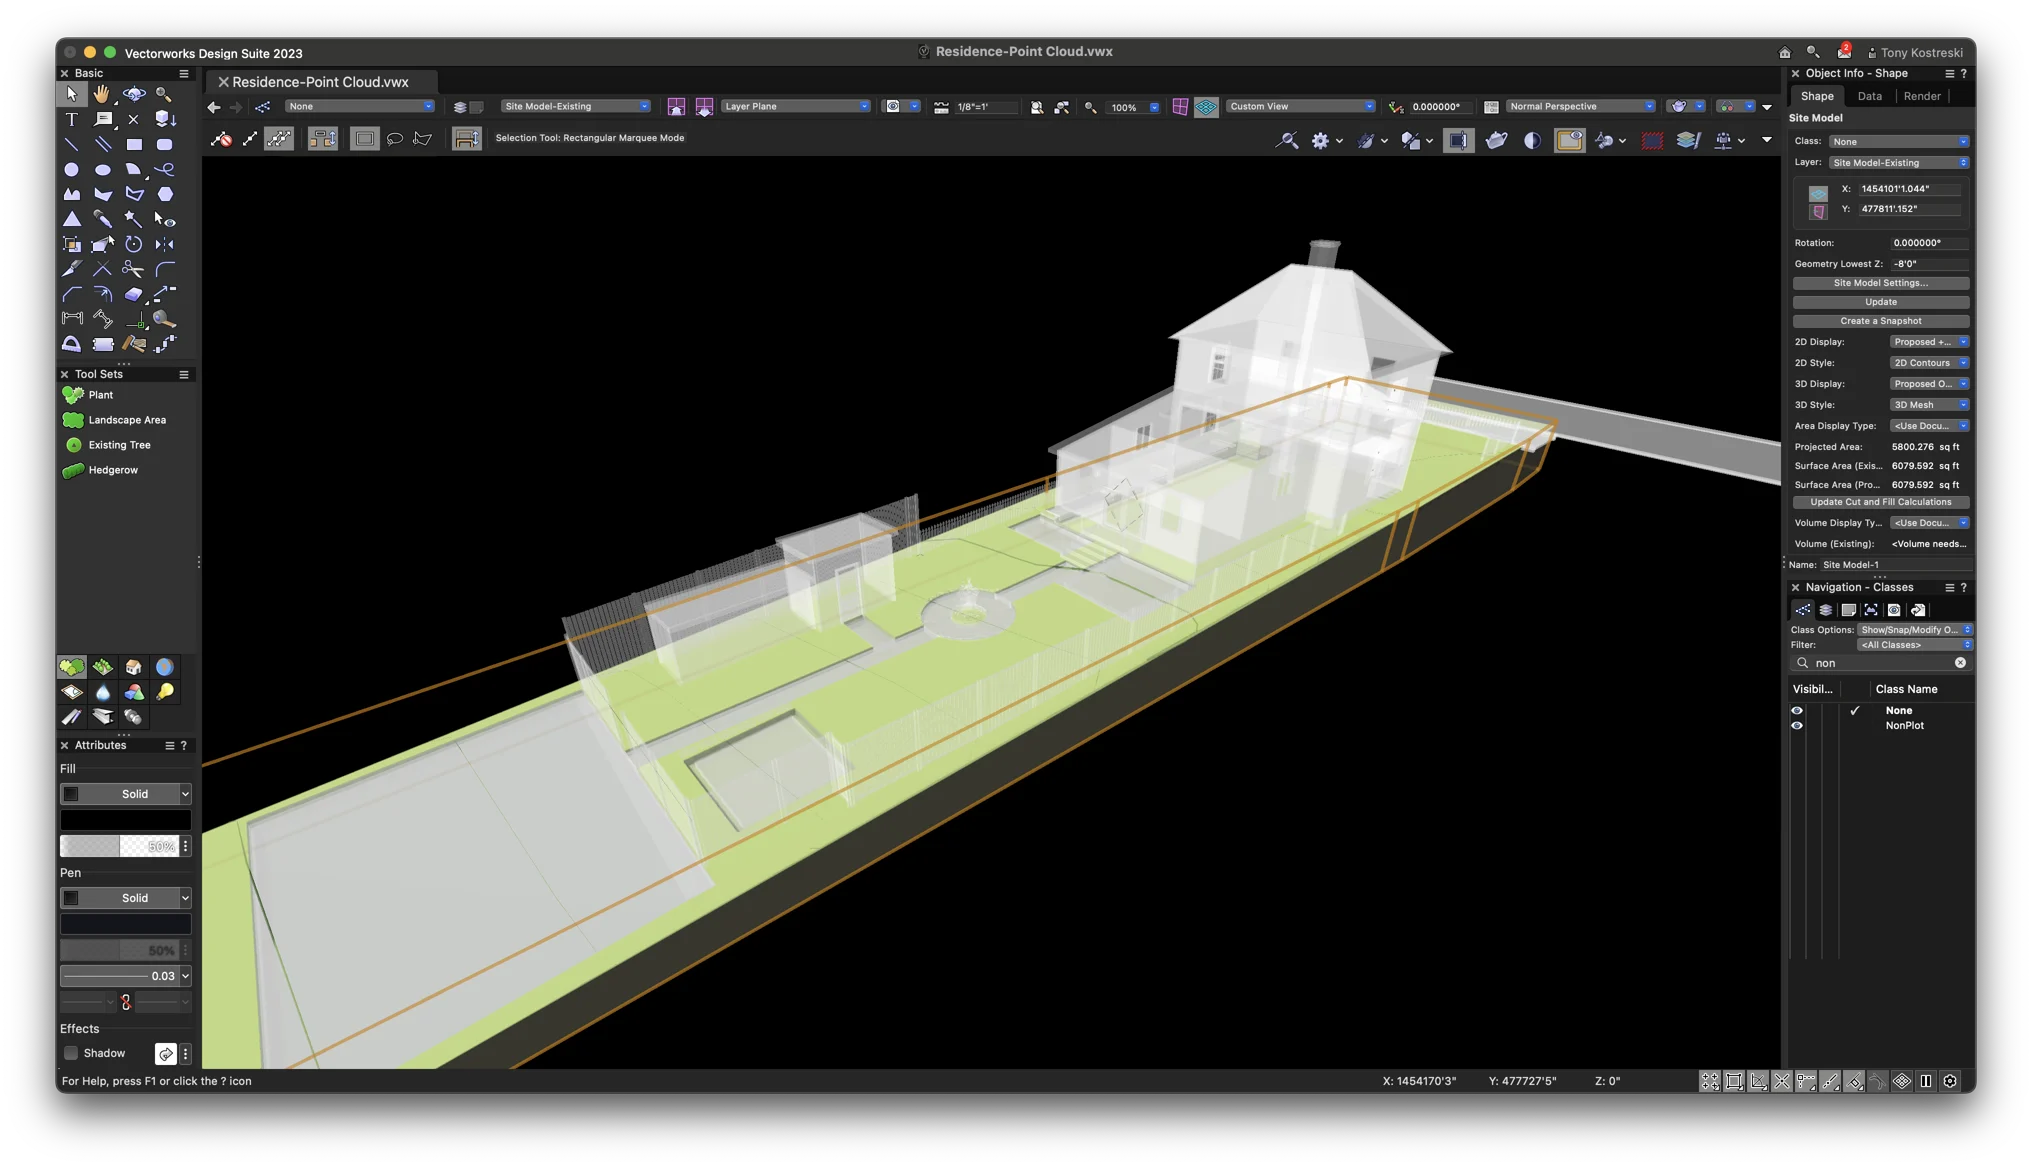Viewport: 2032px width, 1167px height.
Task: Enable the Shadow checkbox
Action: (x=71, y=1053)
